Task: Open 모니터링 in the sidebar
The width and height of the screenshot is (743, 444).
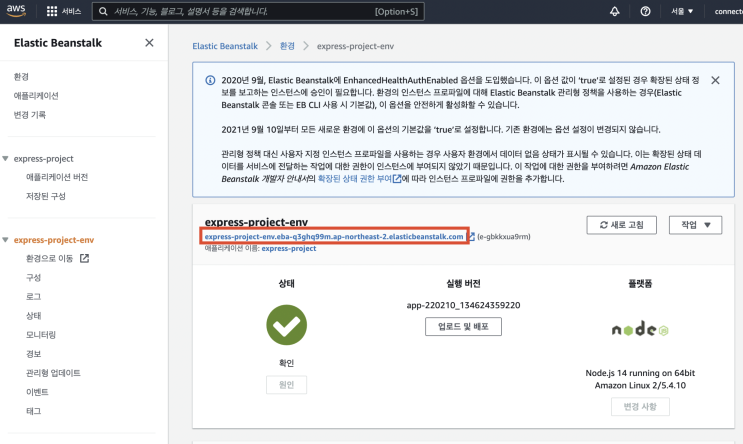Action: click(x=41, y=335)
